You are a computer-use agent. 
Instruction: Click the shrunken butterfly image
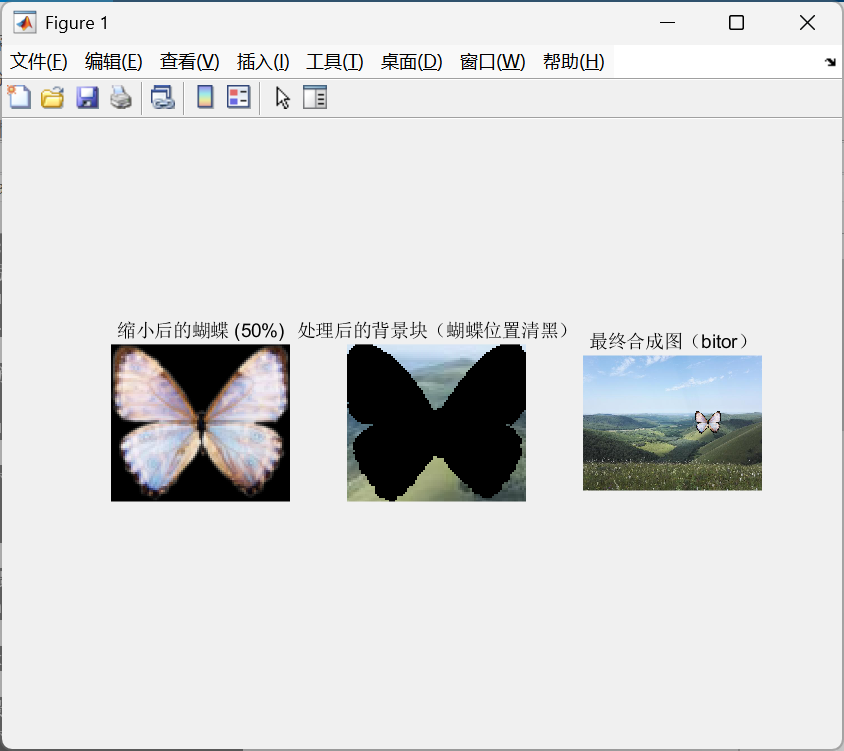coord(200,422)
